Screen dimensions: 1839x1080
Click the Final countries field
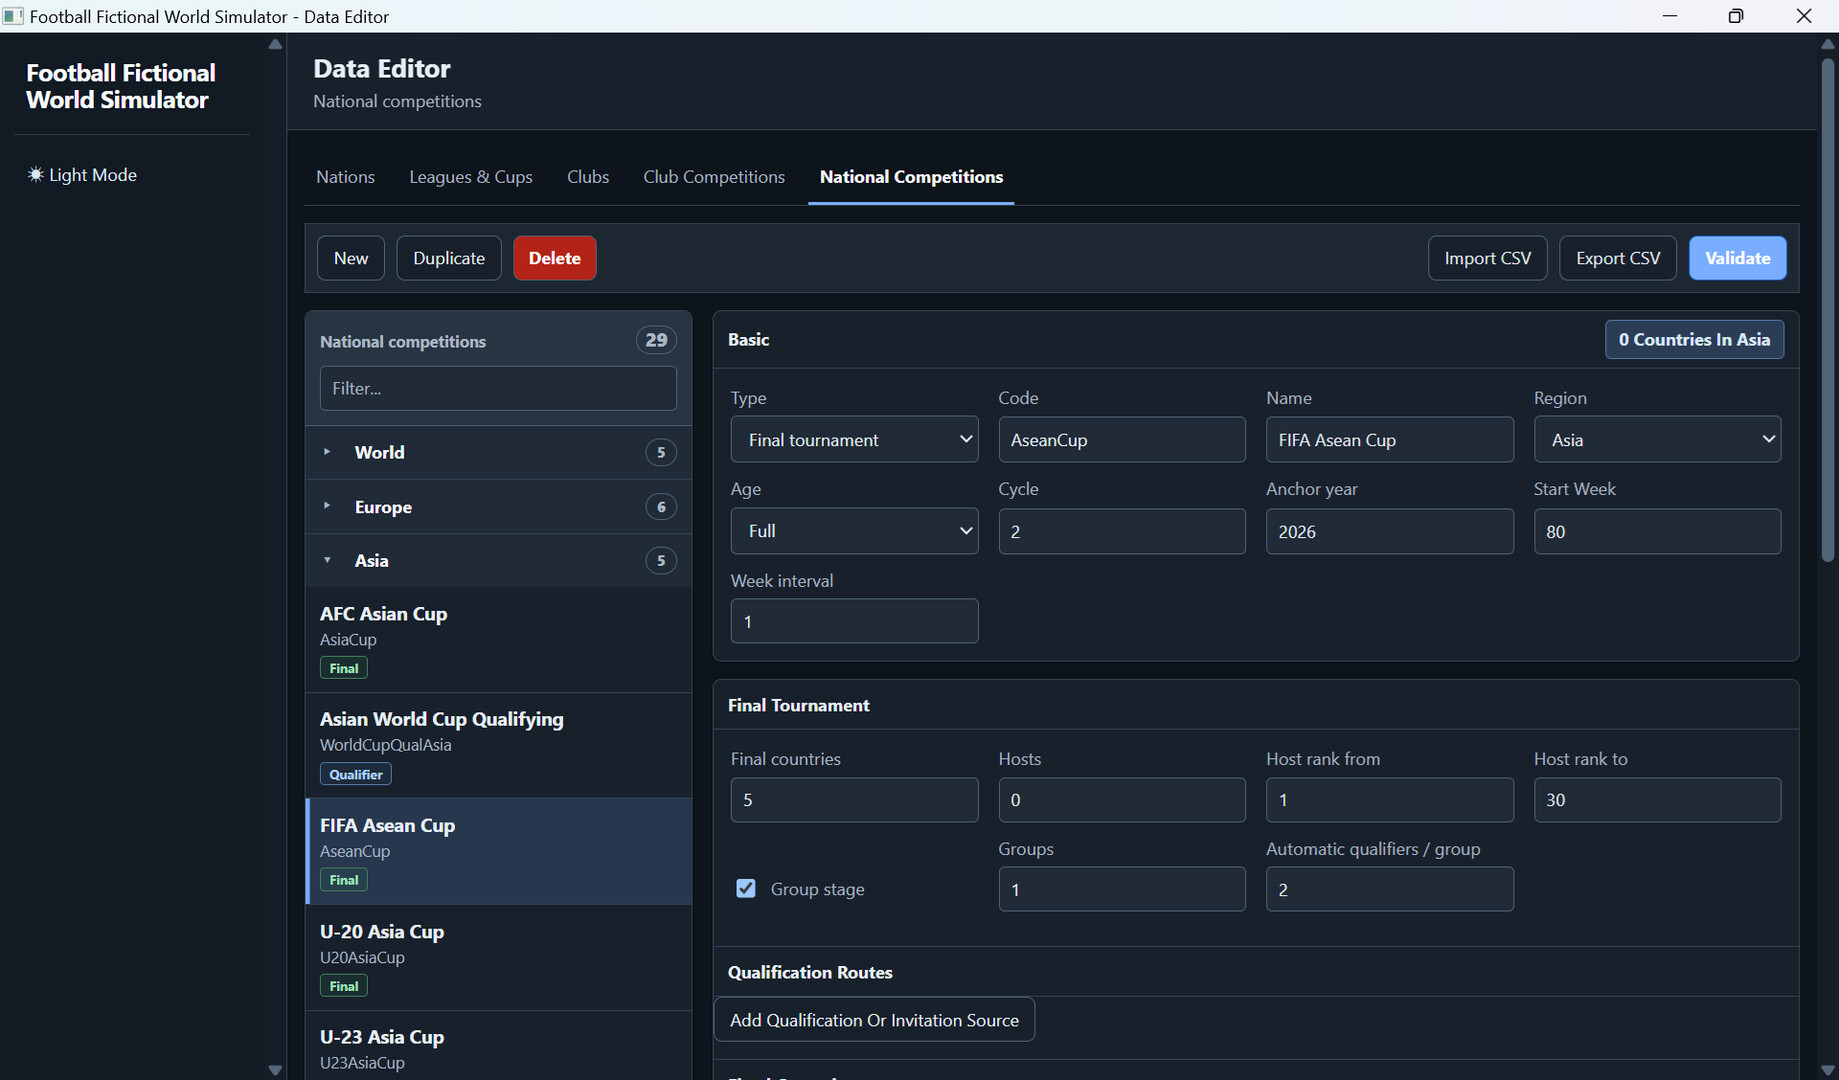(854, 800)
